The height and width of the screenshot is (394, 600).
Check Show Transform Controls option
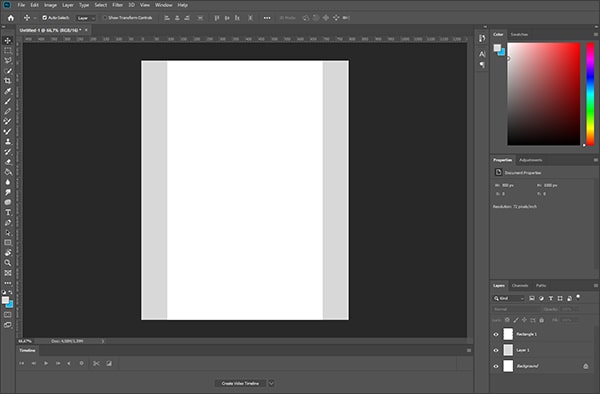pyautogui.click(x=104, y=18)
